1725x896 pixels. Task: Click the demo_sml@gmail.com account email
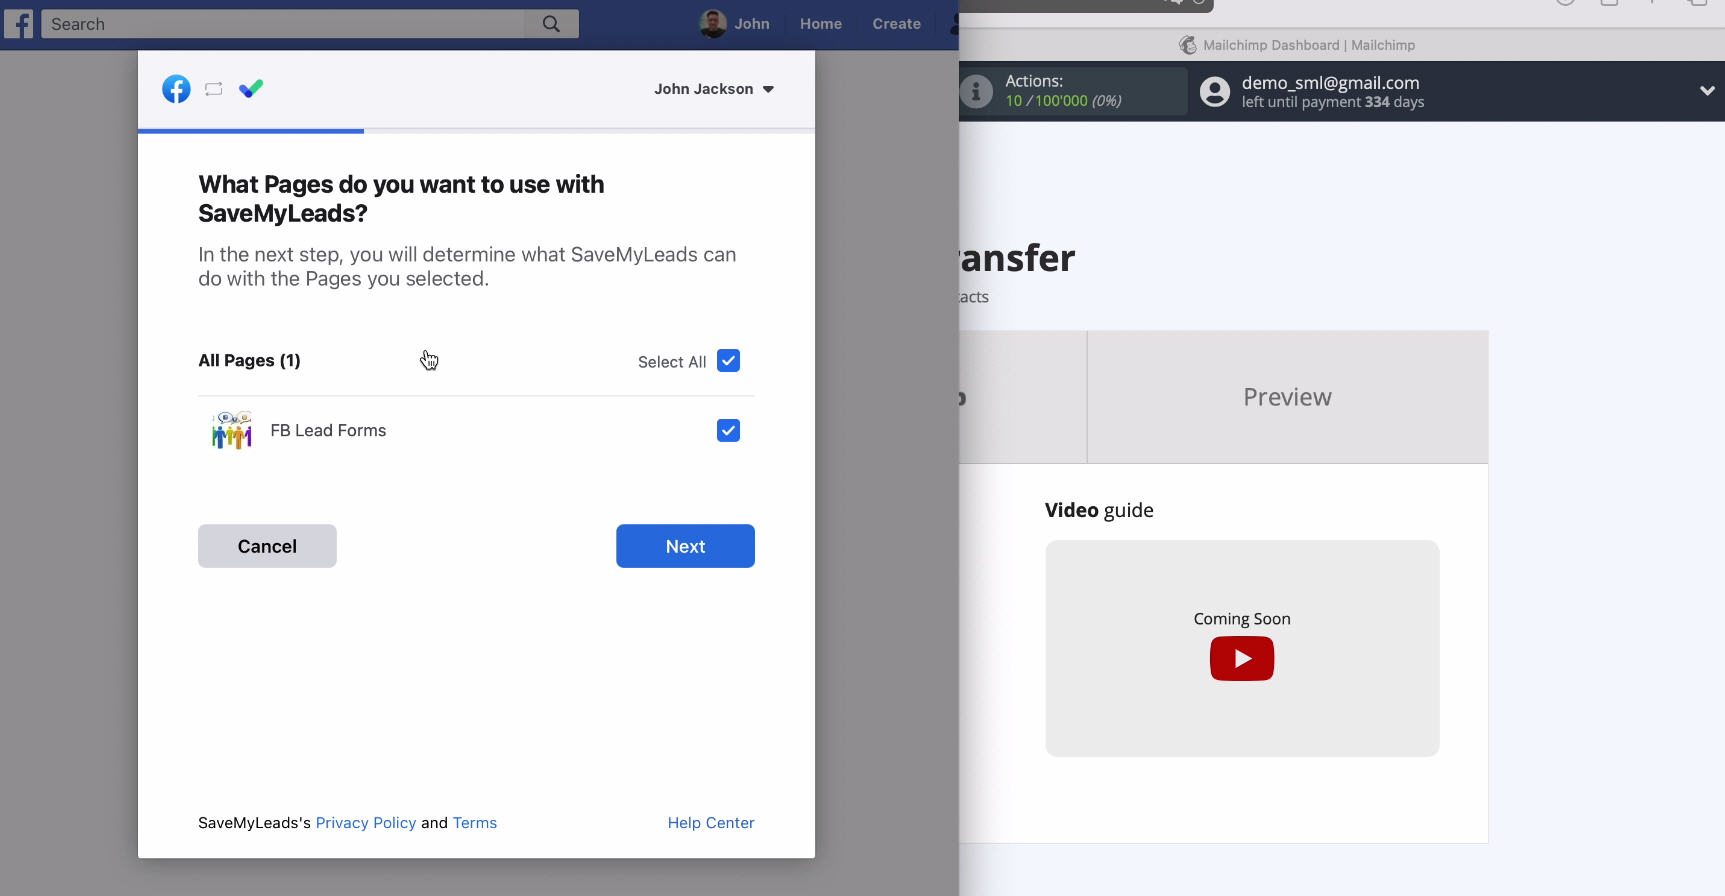(x=1330, y=83)
